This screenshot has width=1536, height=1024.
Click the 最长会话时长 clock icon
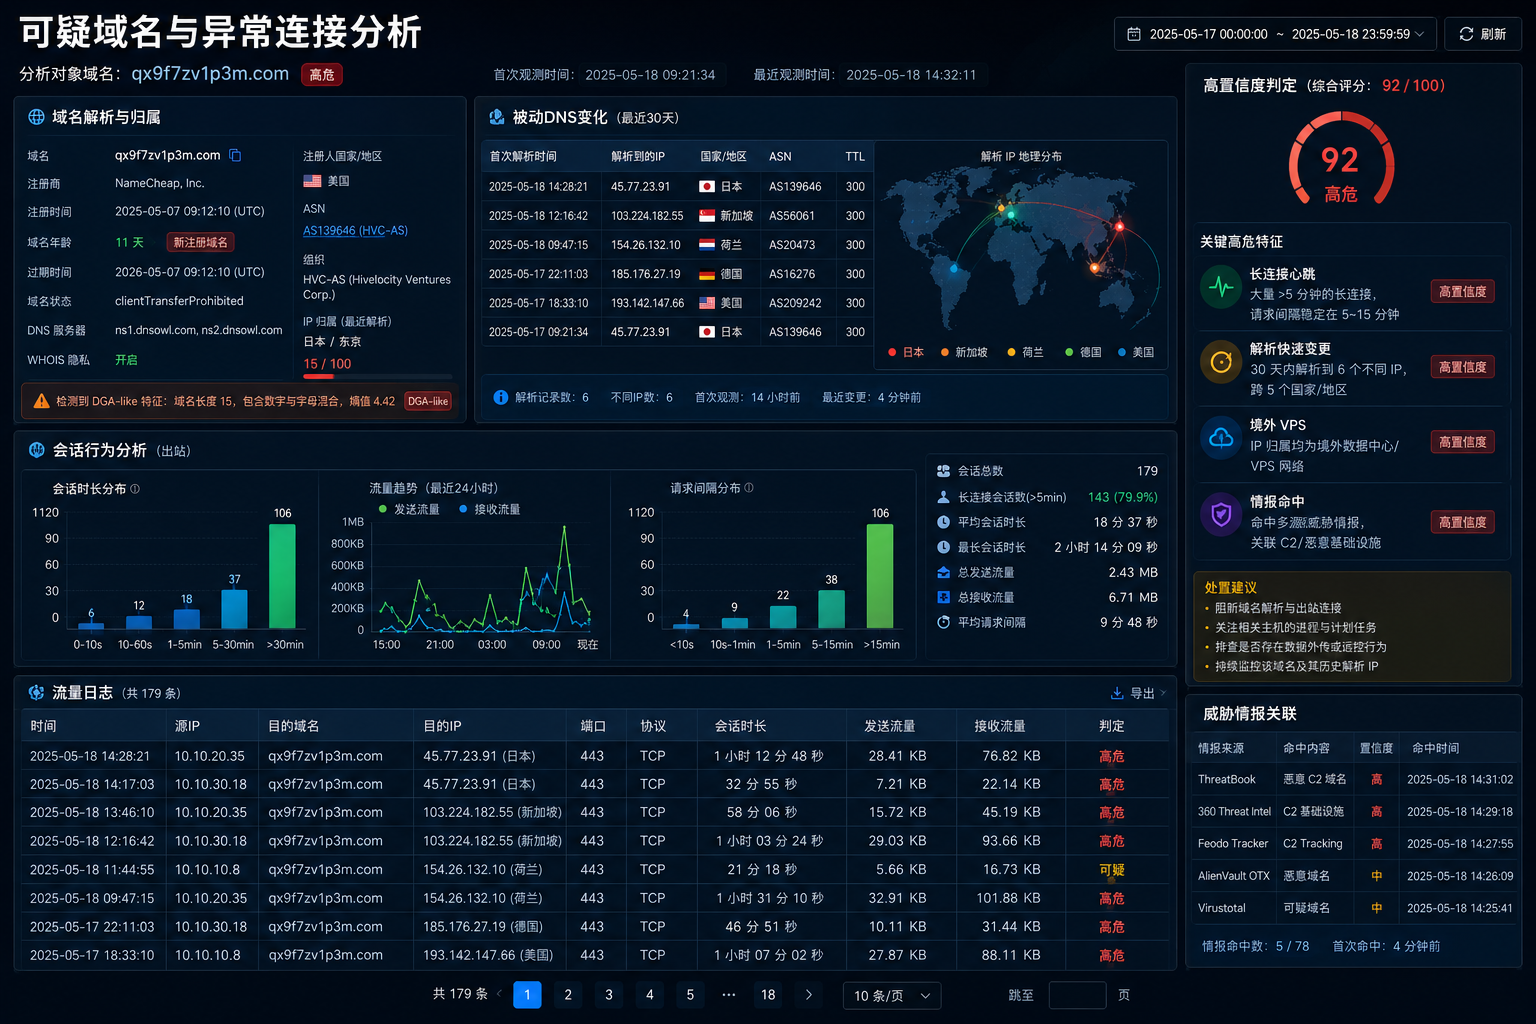click(943, 547)
